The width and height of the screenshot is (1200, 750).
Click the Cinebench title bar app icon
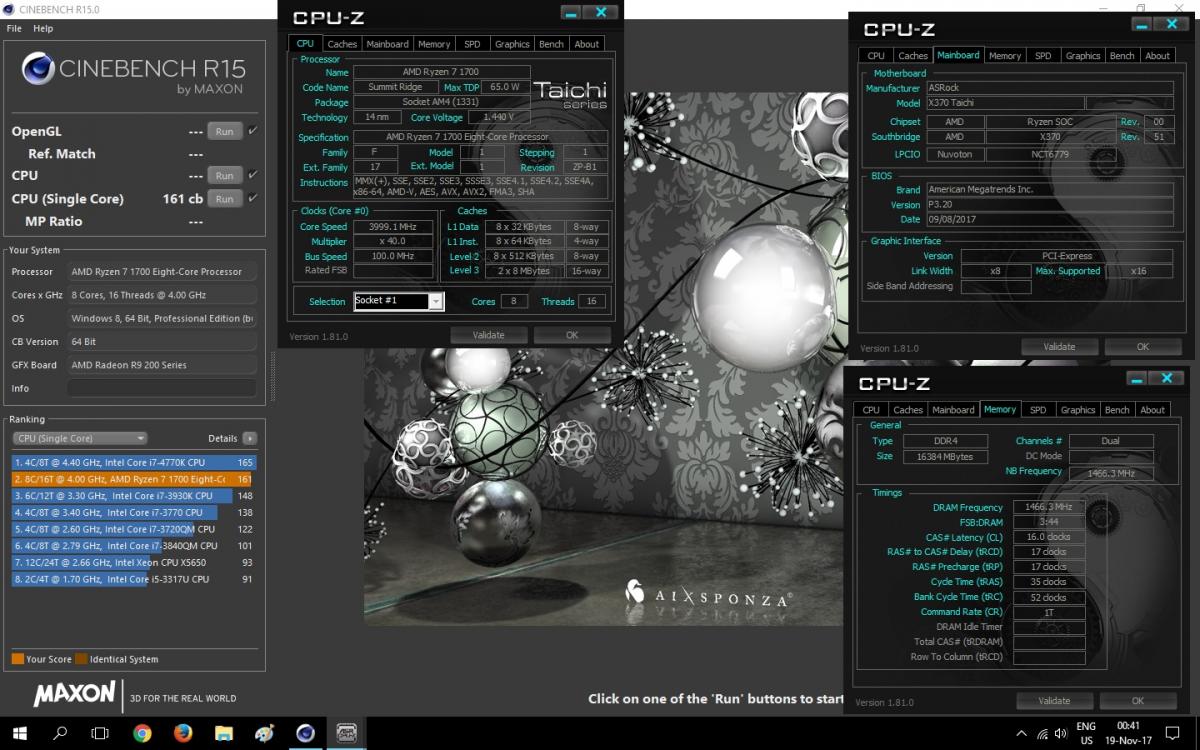coord(10,9)
